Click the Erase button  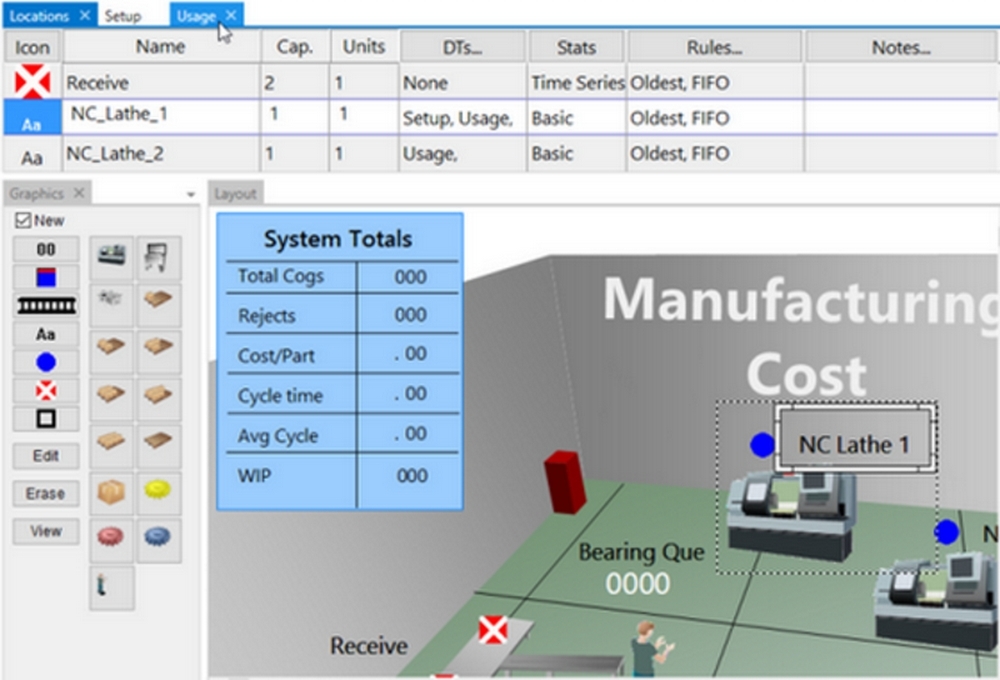46,494
